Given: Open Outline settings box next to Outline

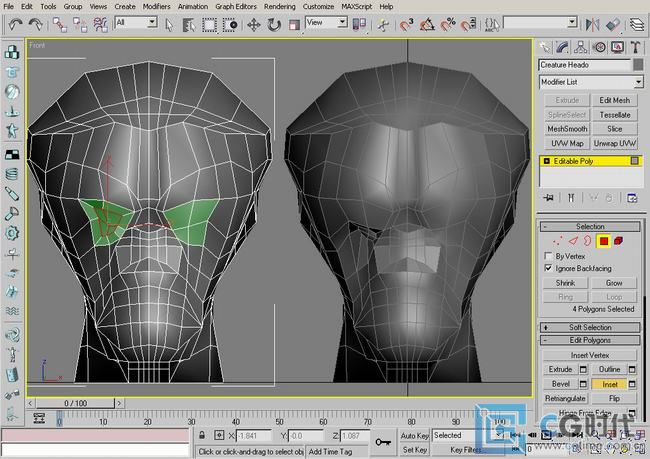Looking at the screenshot, I should [x=632, y=369].
